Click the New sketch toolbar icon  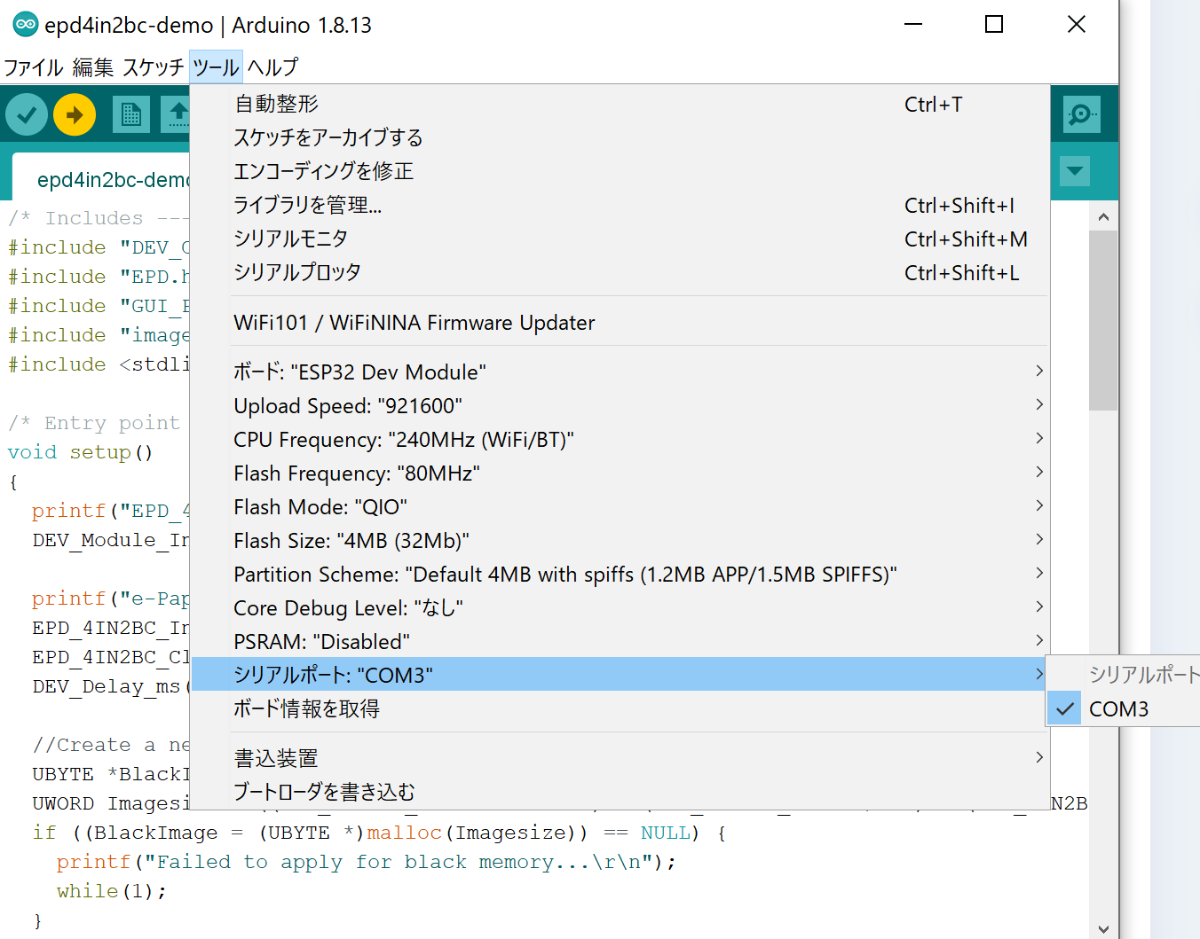[130, 115]
